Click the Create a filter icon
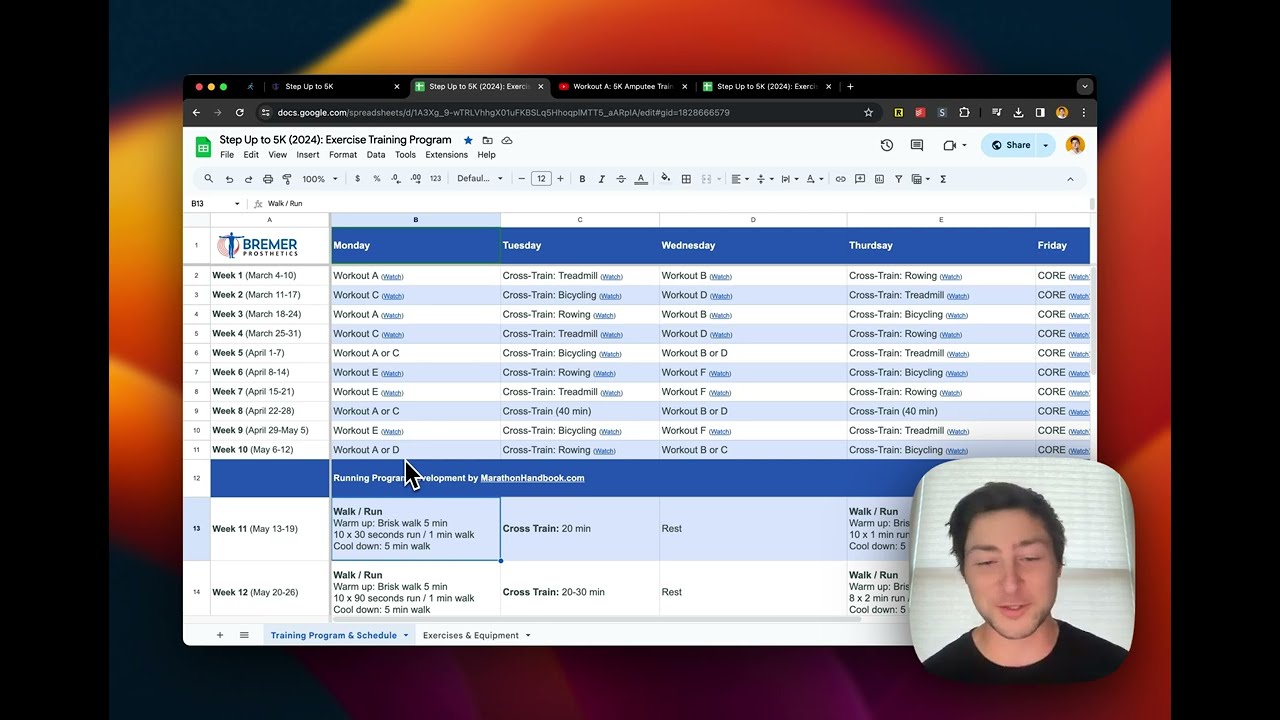This screenshot has width=1280, height=720. (898, 179)
